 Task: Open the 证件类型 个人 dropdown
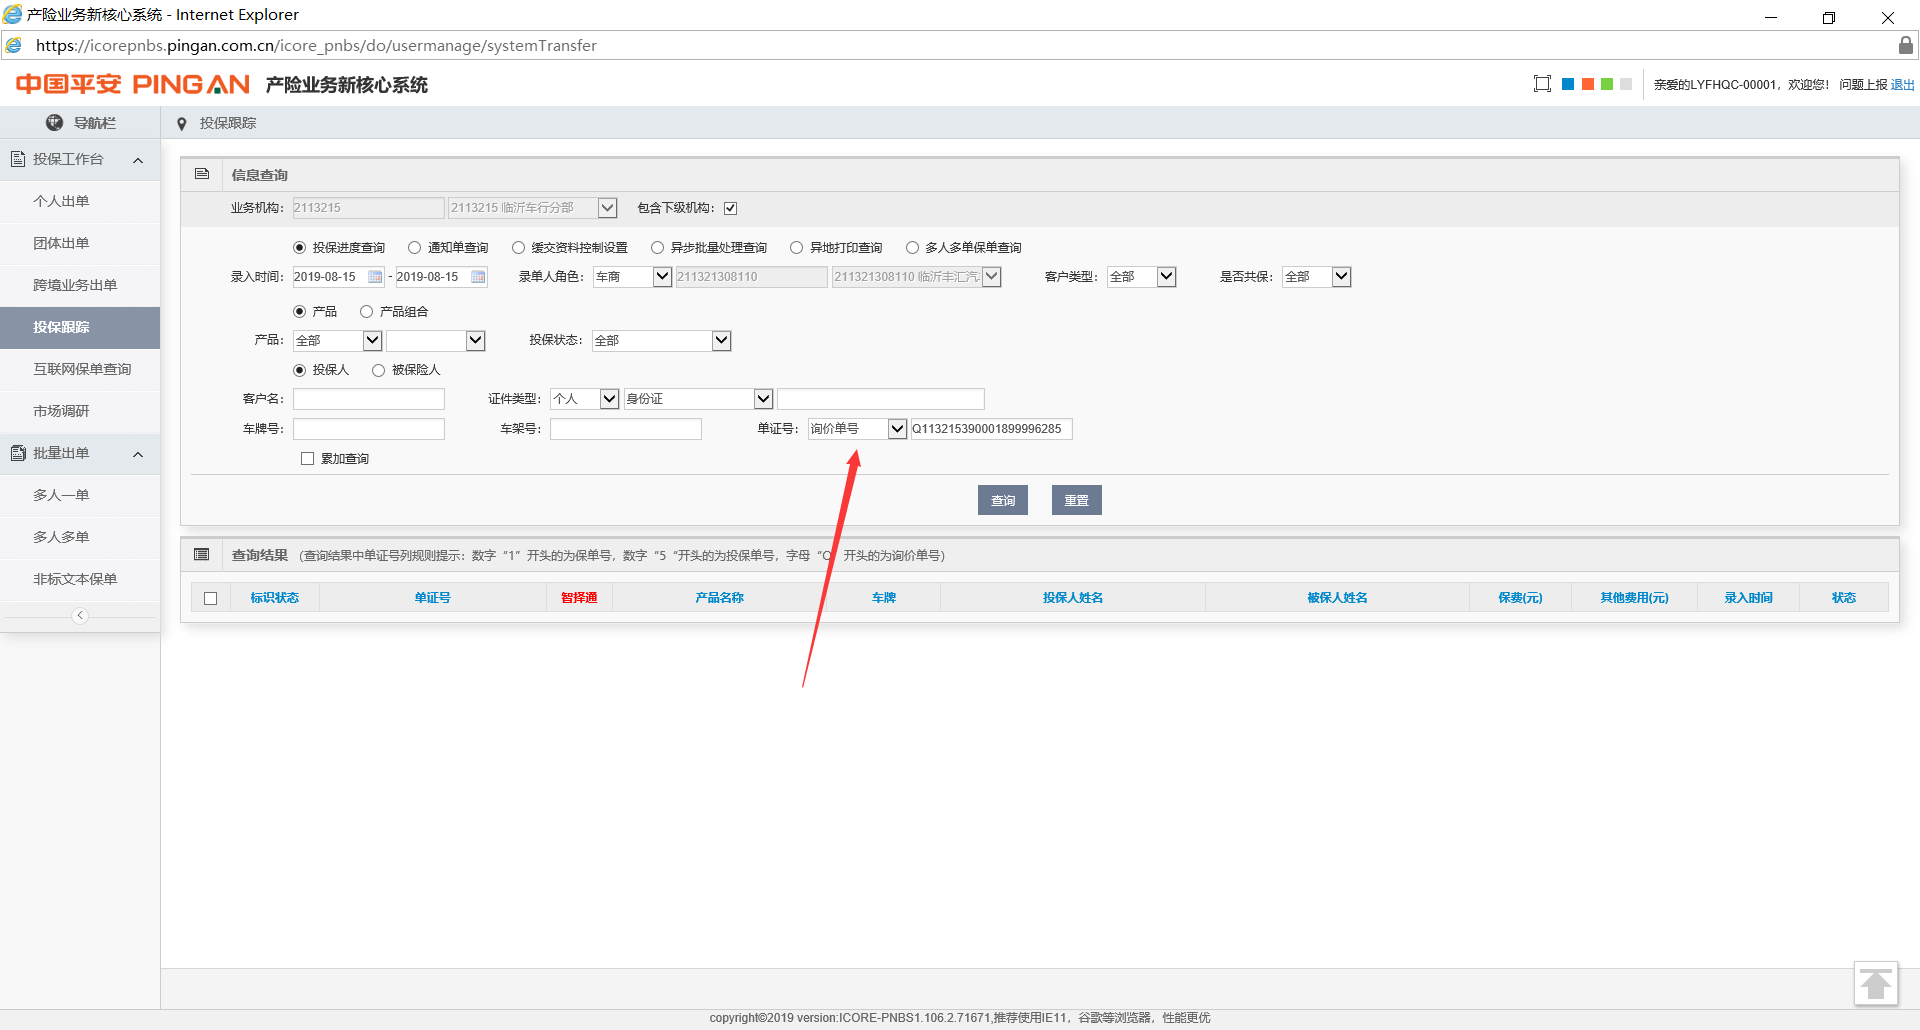585,399
